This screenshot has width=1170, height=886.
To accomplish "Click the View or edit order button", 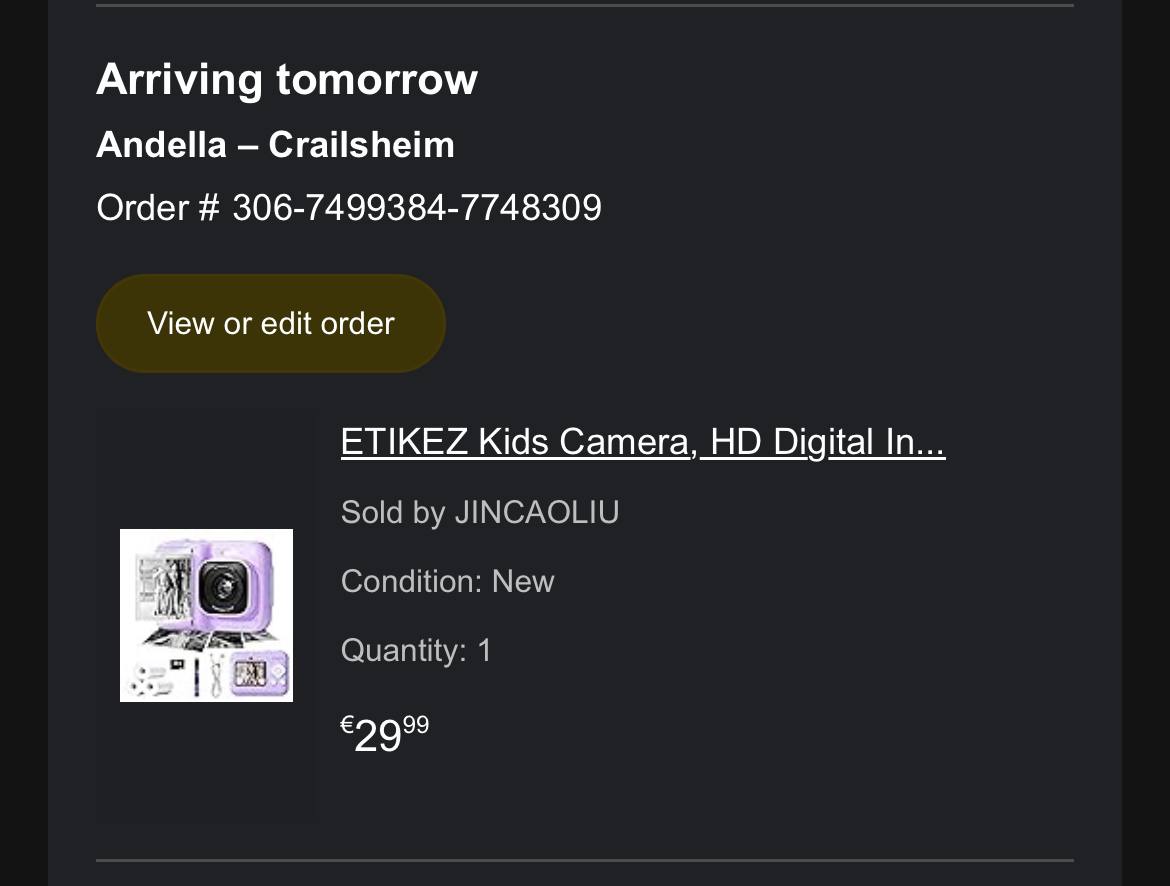I will (270, 323).
